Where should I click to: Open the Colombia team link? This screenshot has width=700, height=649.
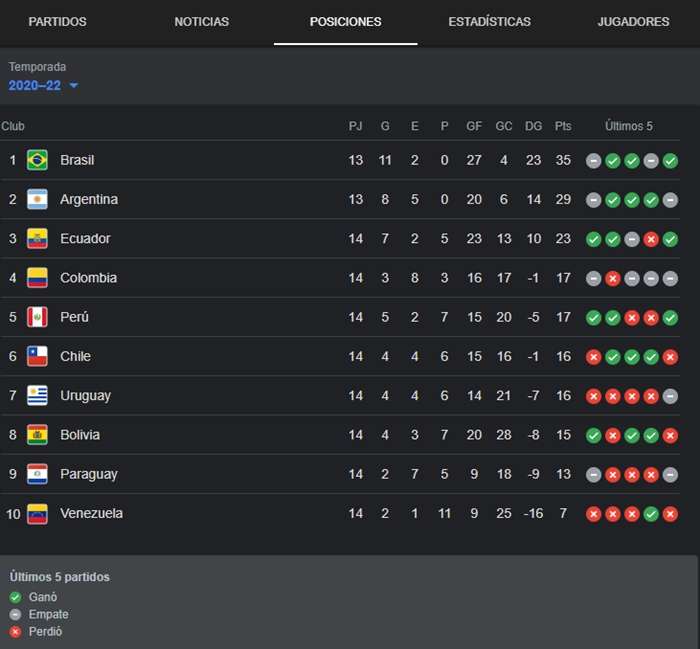[88, 278]
